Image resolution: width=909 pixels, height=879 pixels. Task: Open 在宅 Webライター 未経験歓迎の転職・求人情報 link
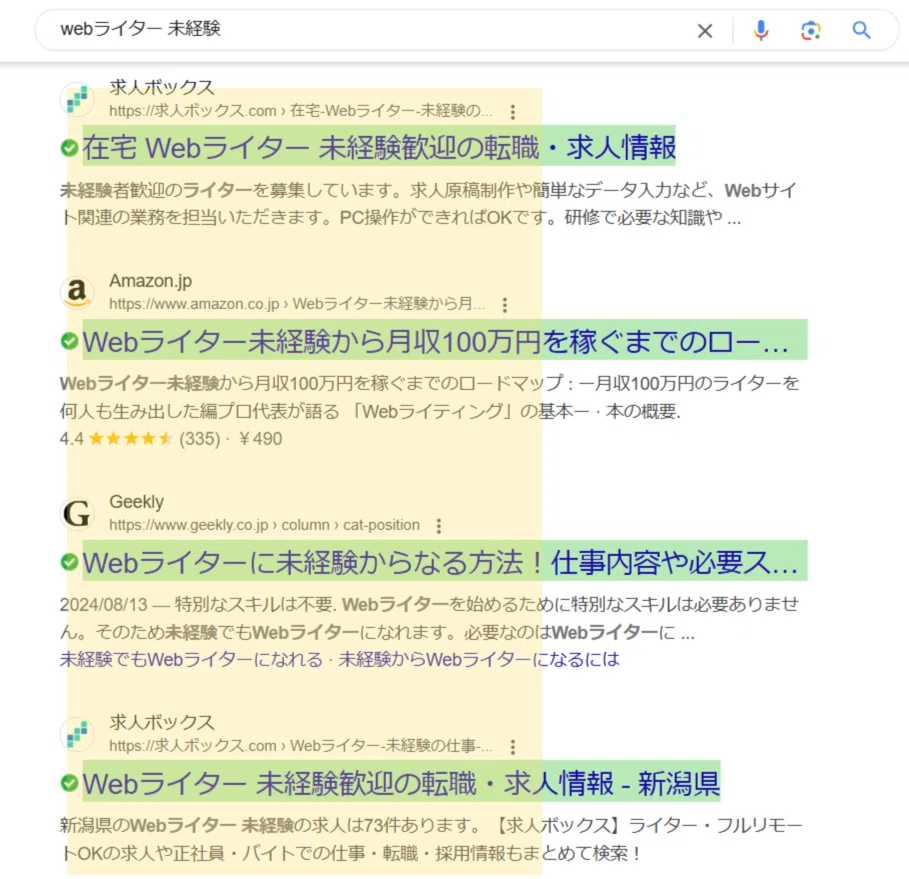tap(379, 147)
